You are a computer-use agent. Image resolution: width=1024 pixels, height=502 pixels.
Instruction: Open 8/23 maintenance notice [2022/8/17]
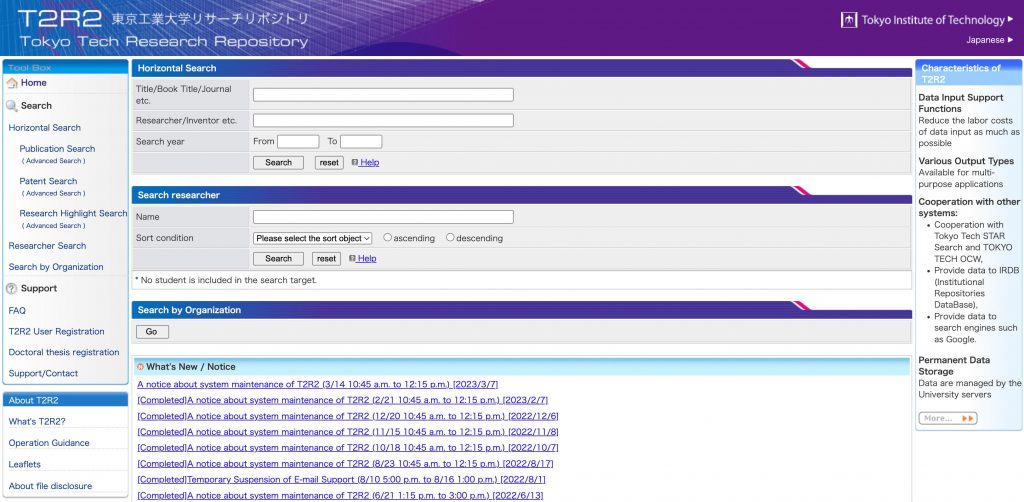(345, 463)
